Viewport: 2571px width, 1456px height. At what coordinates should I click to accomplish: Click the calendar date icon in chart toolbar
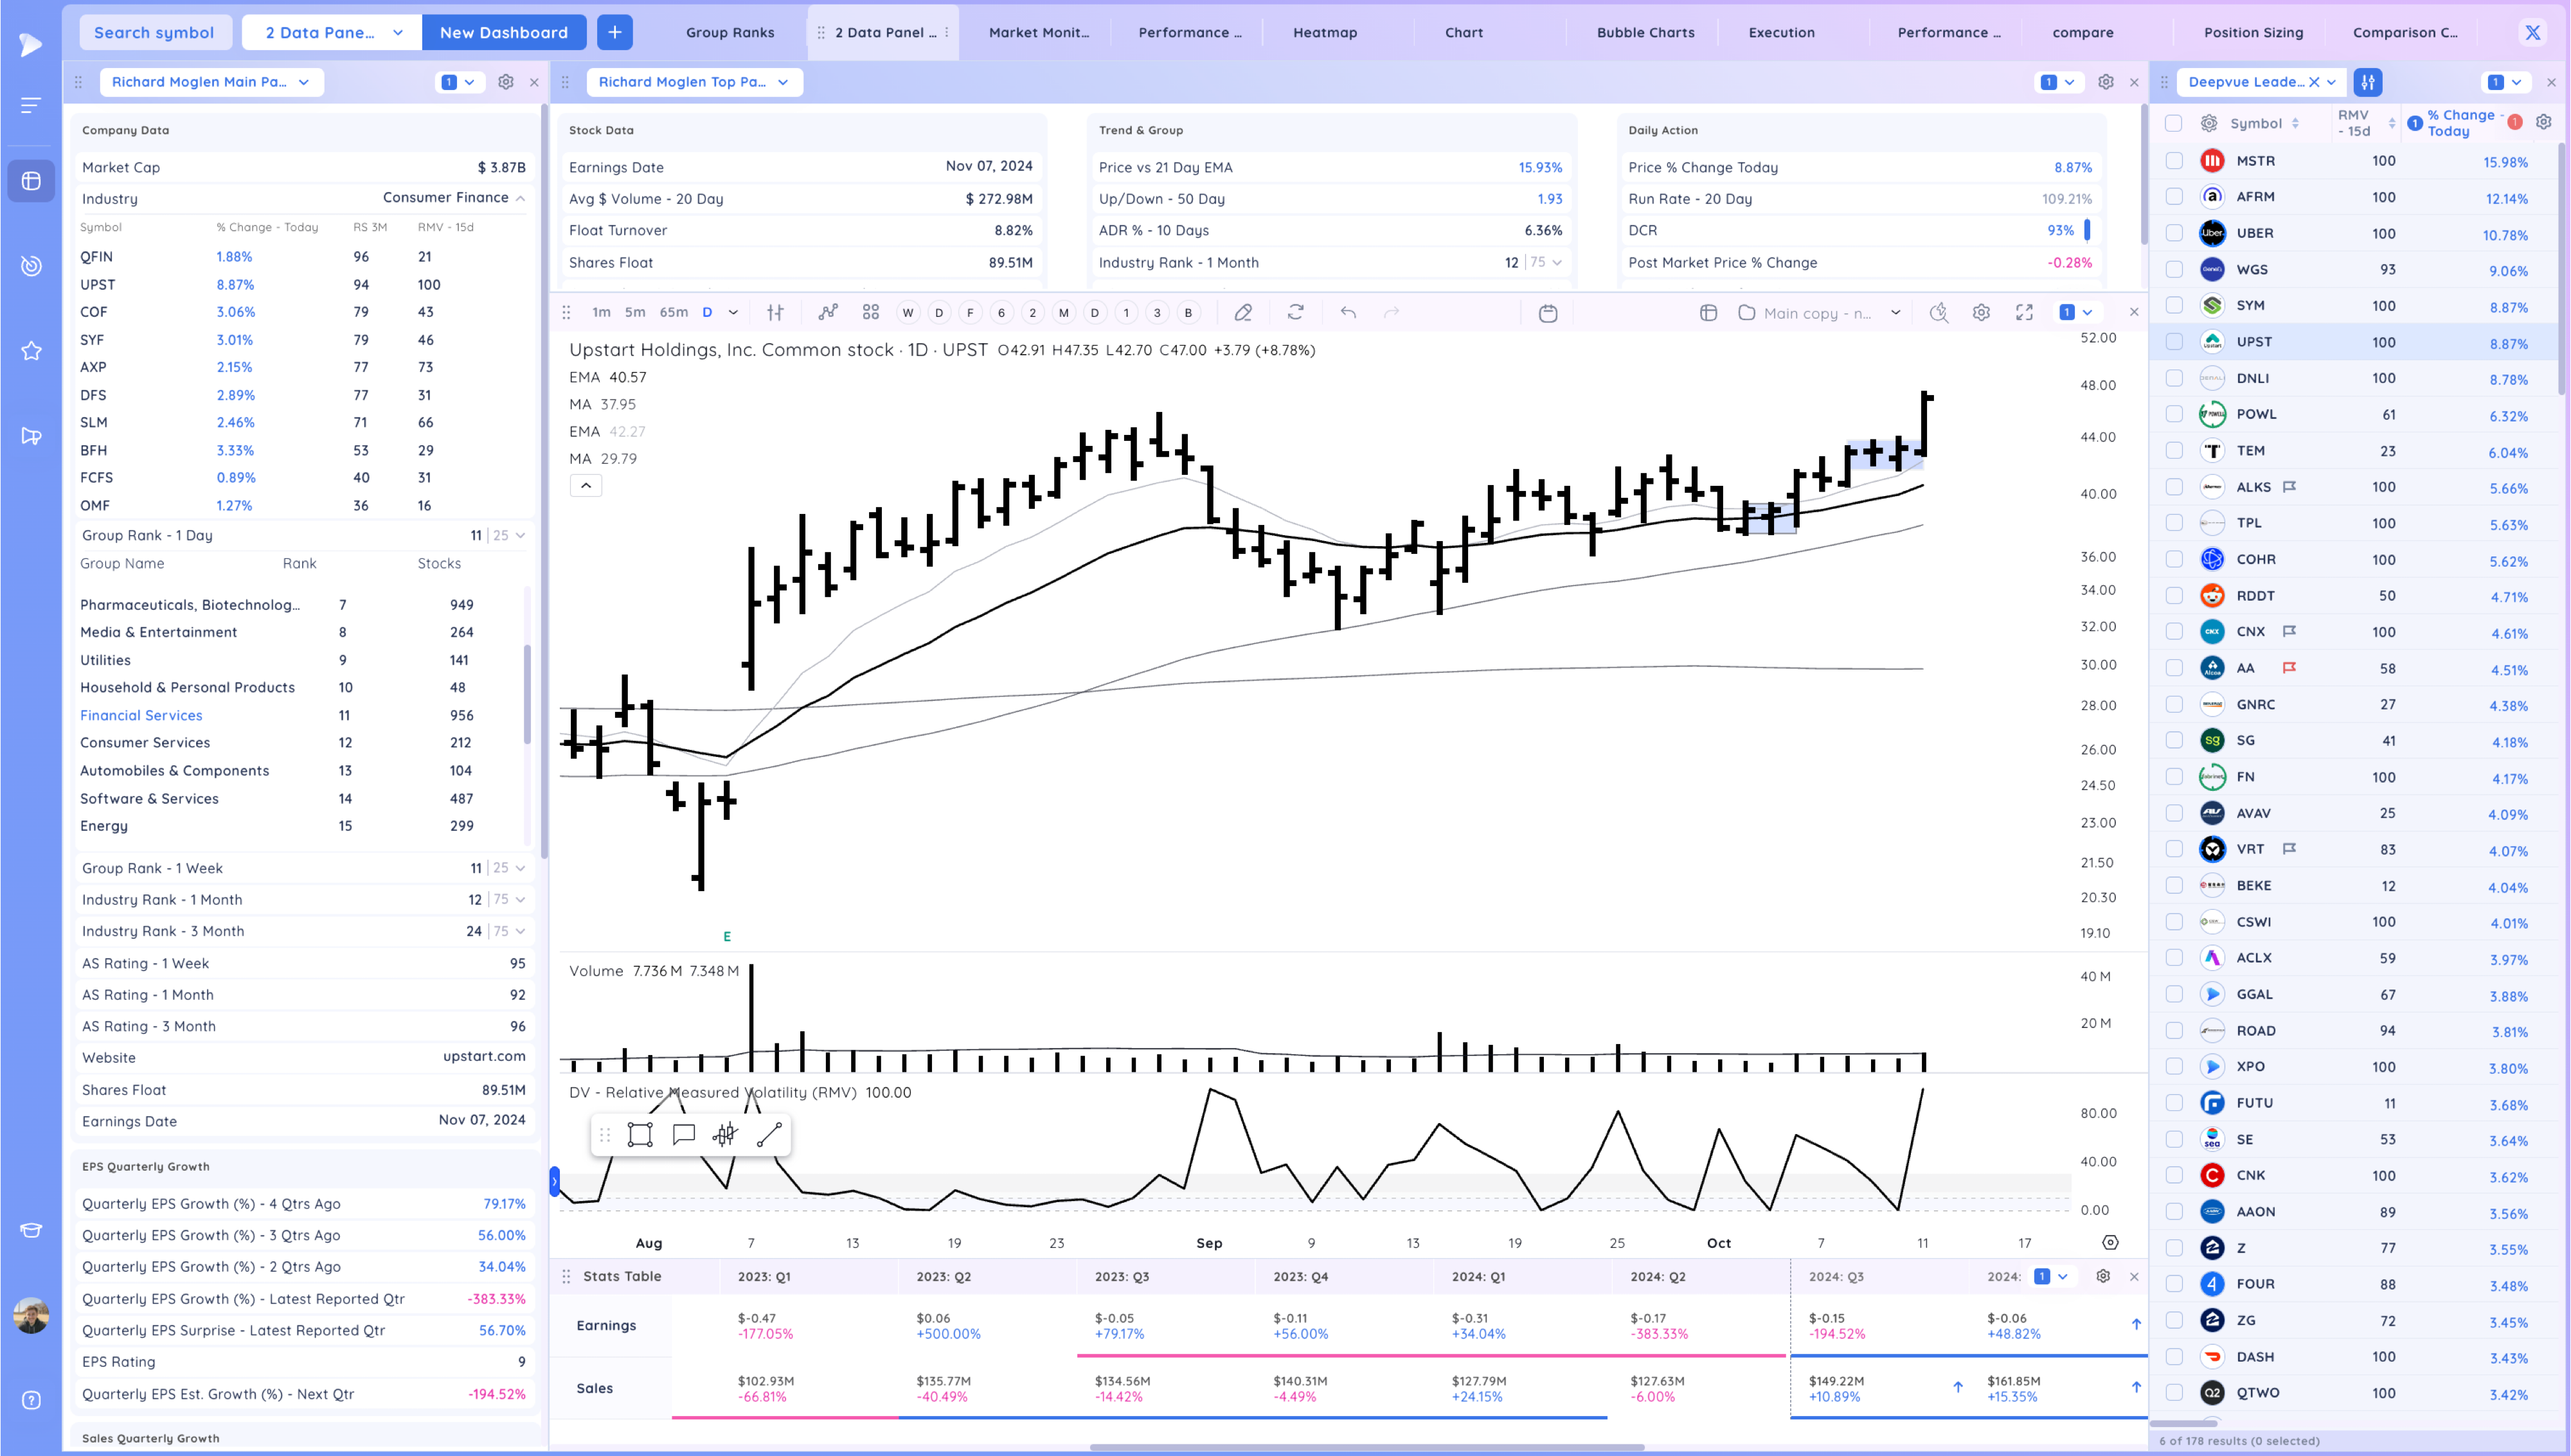tap(1548, 313)
